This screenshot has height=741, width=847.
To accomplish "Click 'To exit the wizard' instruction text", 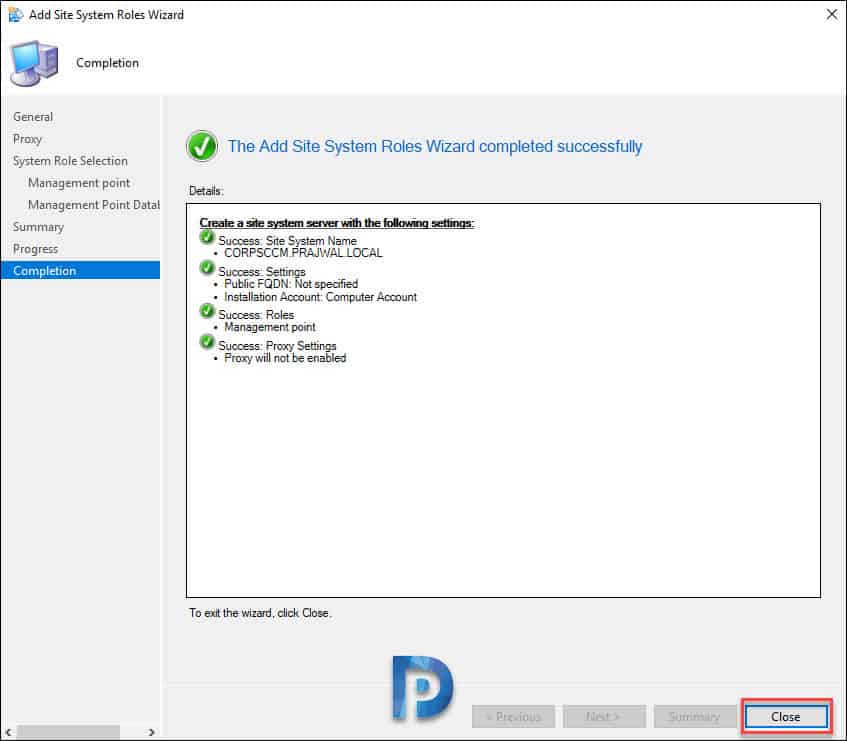I will tap(260, 613).
